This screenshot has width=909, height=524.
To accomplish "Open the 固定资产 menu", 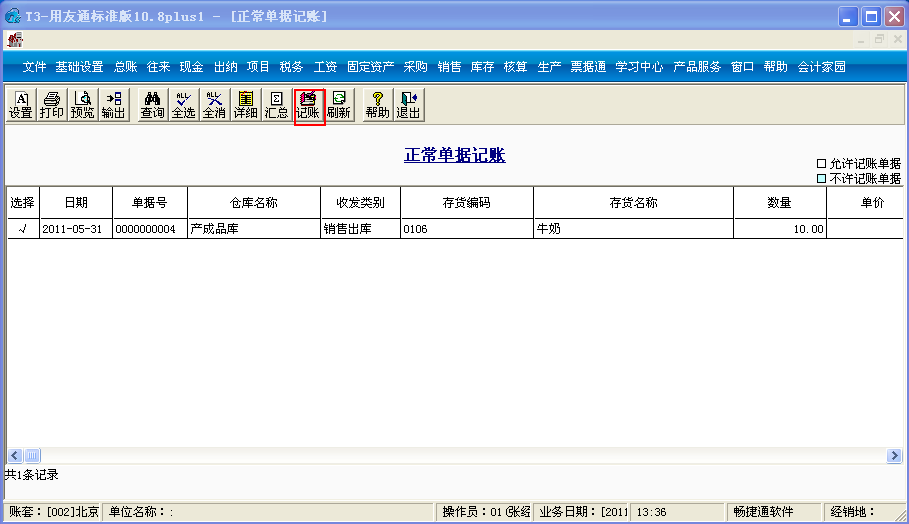I will 370,67.
